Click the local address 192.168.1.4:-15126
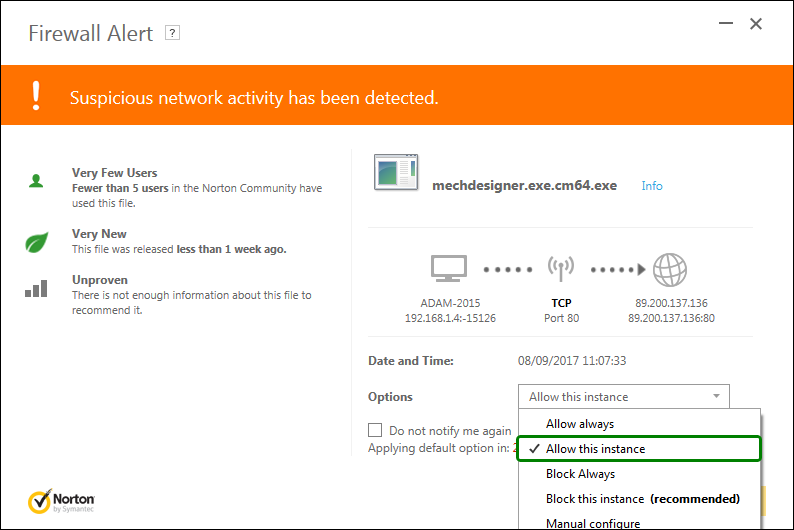The height and width of the screenshot is (530, 794). pyautogui.click(x=450, y=318)
